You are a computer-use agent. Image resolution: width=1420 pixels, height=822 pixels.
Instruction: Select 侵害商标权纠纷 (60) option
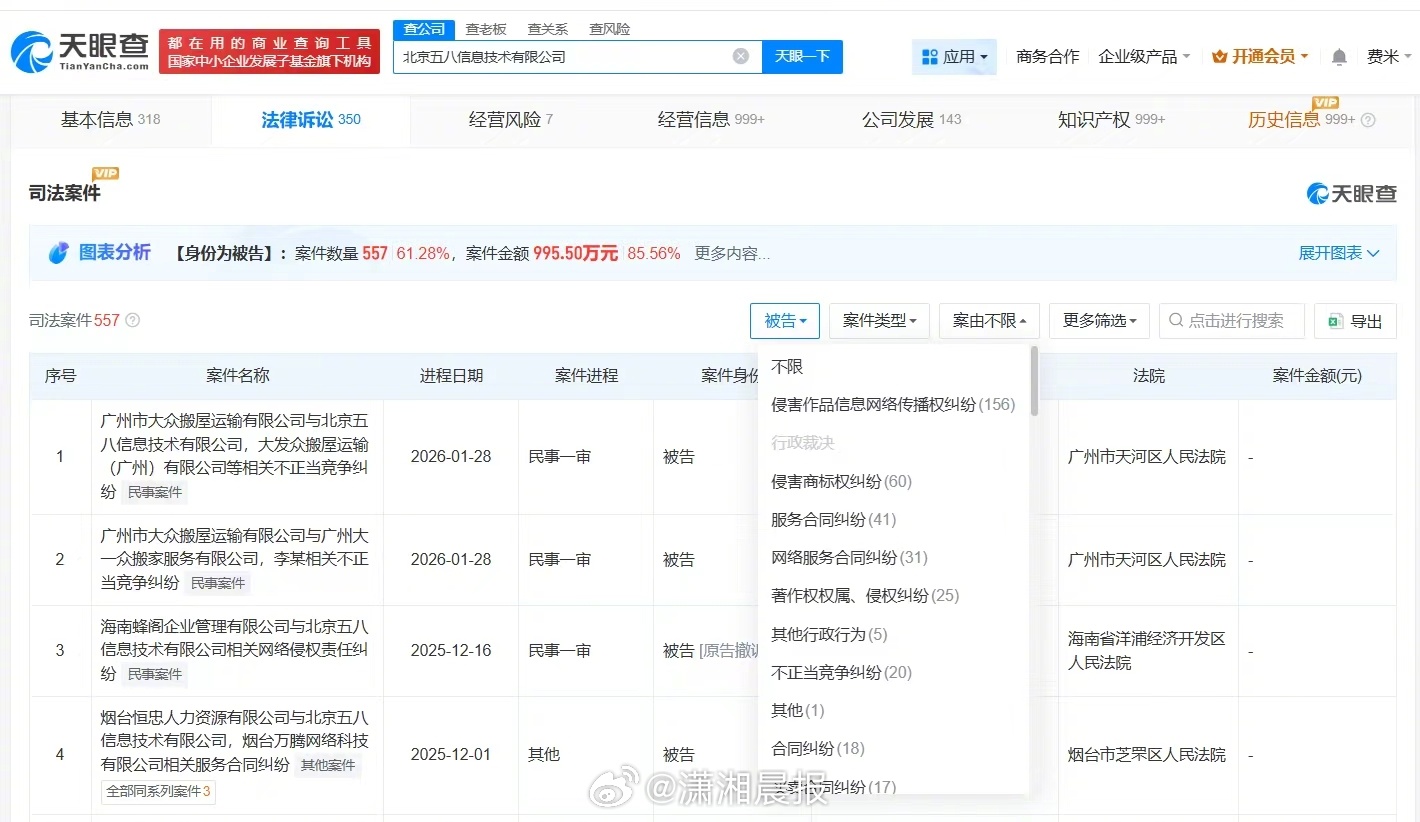coord(841,482)
